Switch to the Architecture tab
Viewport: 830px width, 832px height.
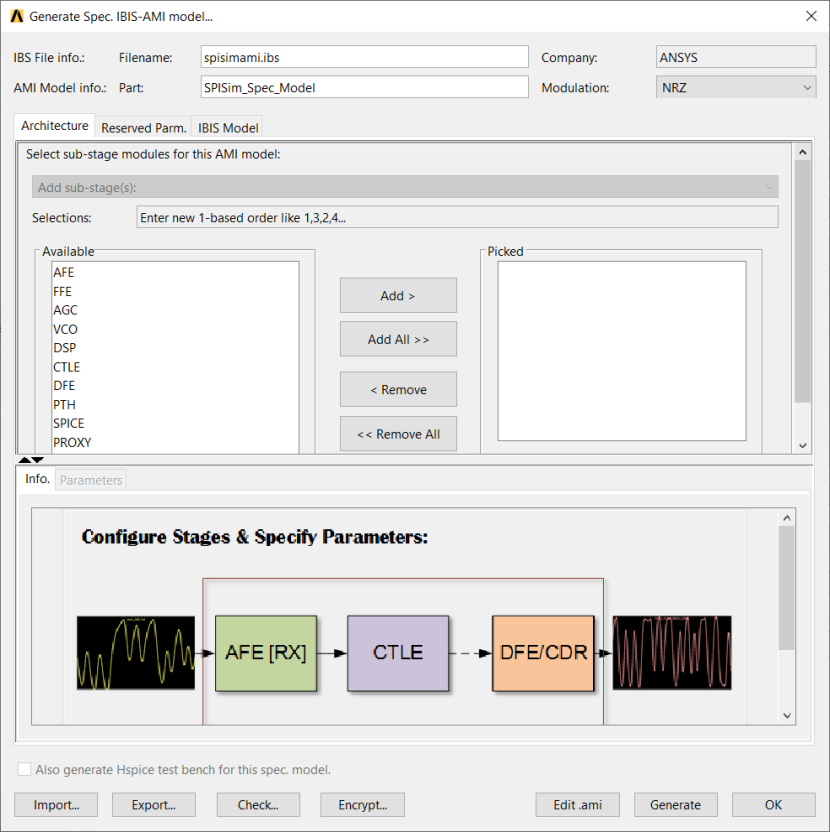(55, 126)
